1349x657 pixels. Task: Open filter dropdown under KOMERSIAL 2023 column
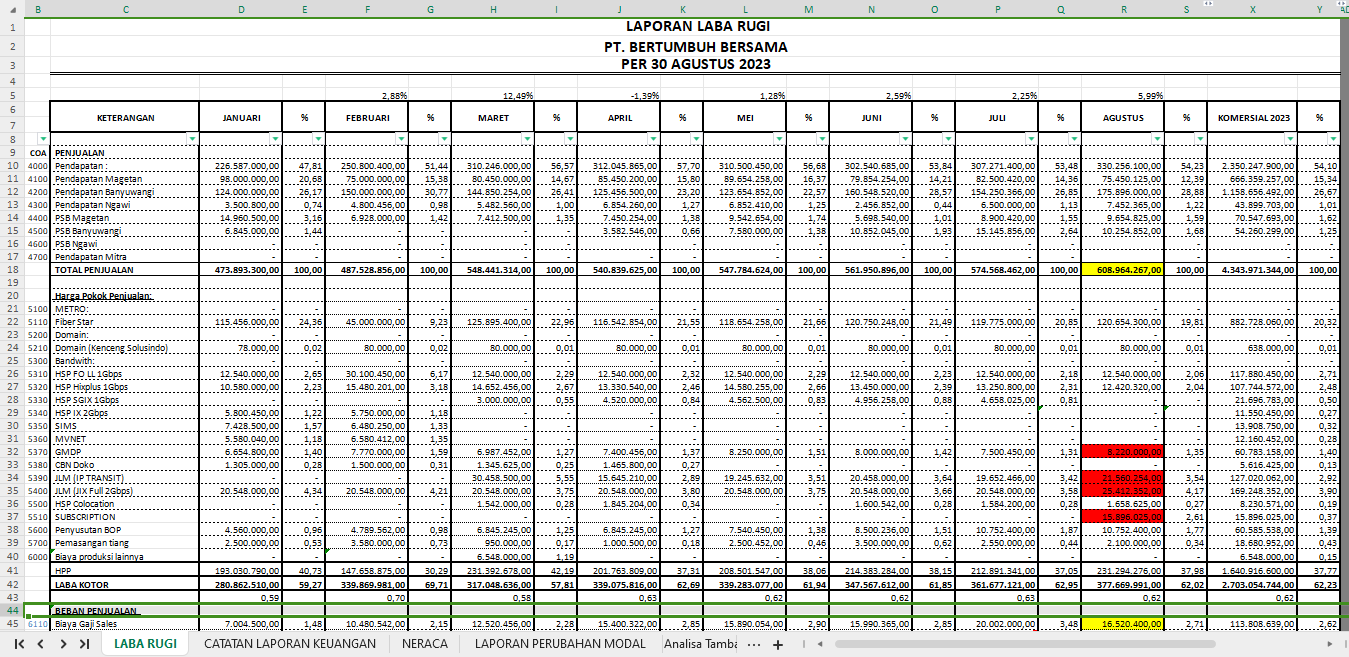(x=1290, y=138)
